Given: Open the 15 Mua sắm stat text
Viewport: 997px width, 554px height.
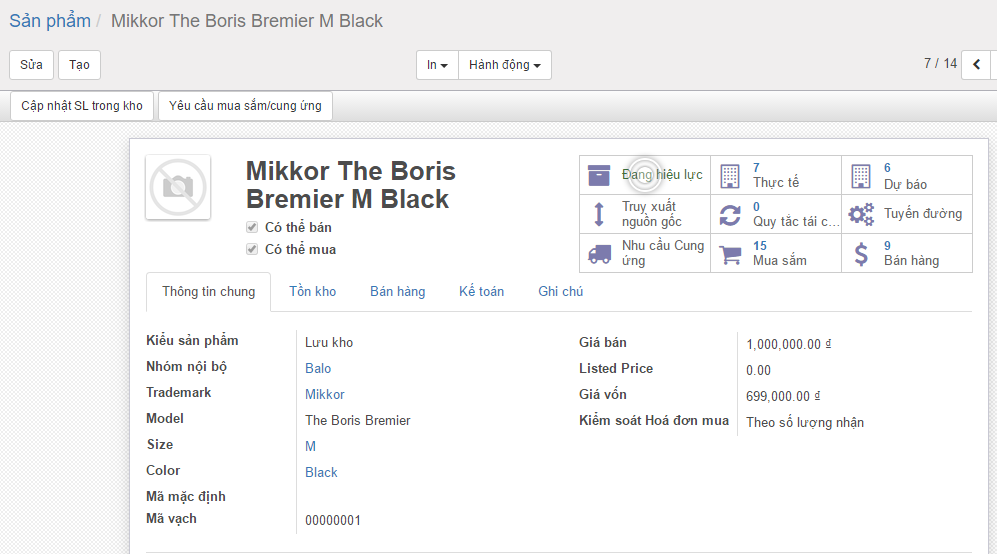Looking at the screenshot, I should click(x=780, y=253).
